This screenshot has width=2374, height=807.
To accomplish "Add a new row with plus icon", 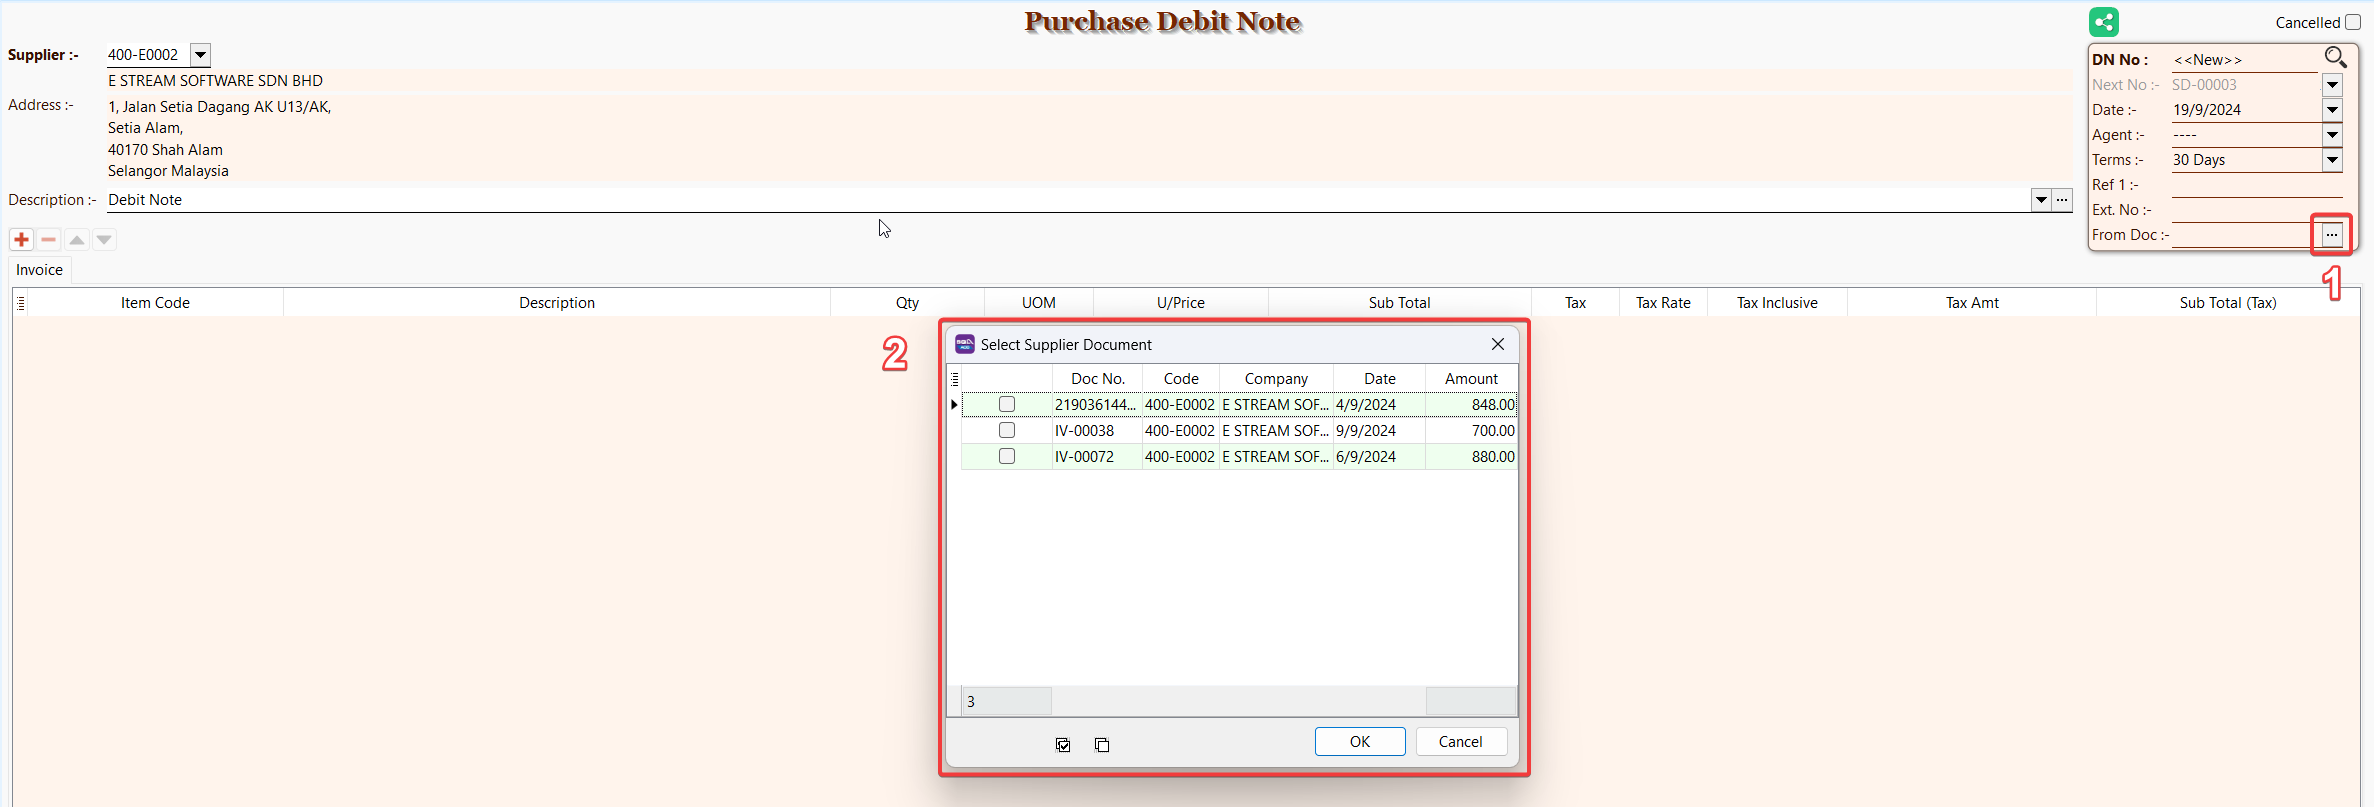I will (x=21, y=240).
